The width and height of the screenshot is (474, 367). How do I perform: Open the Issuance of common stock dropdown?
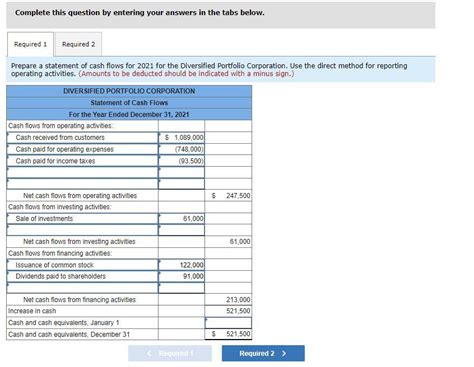tap(82, 265)
